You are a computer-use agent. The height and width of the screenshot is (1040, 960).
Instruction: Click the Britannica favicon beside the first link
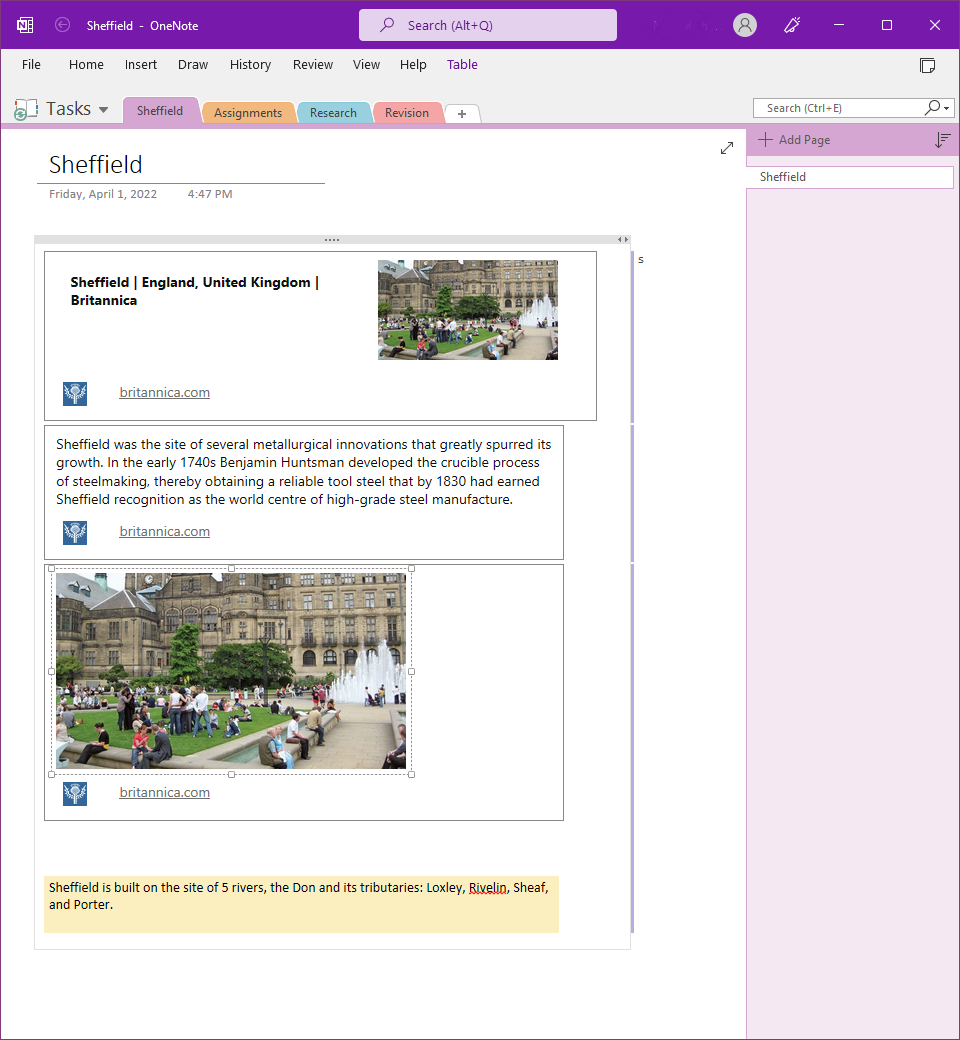click(74, 393)
